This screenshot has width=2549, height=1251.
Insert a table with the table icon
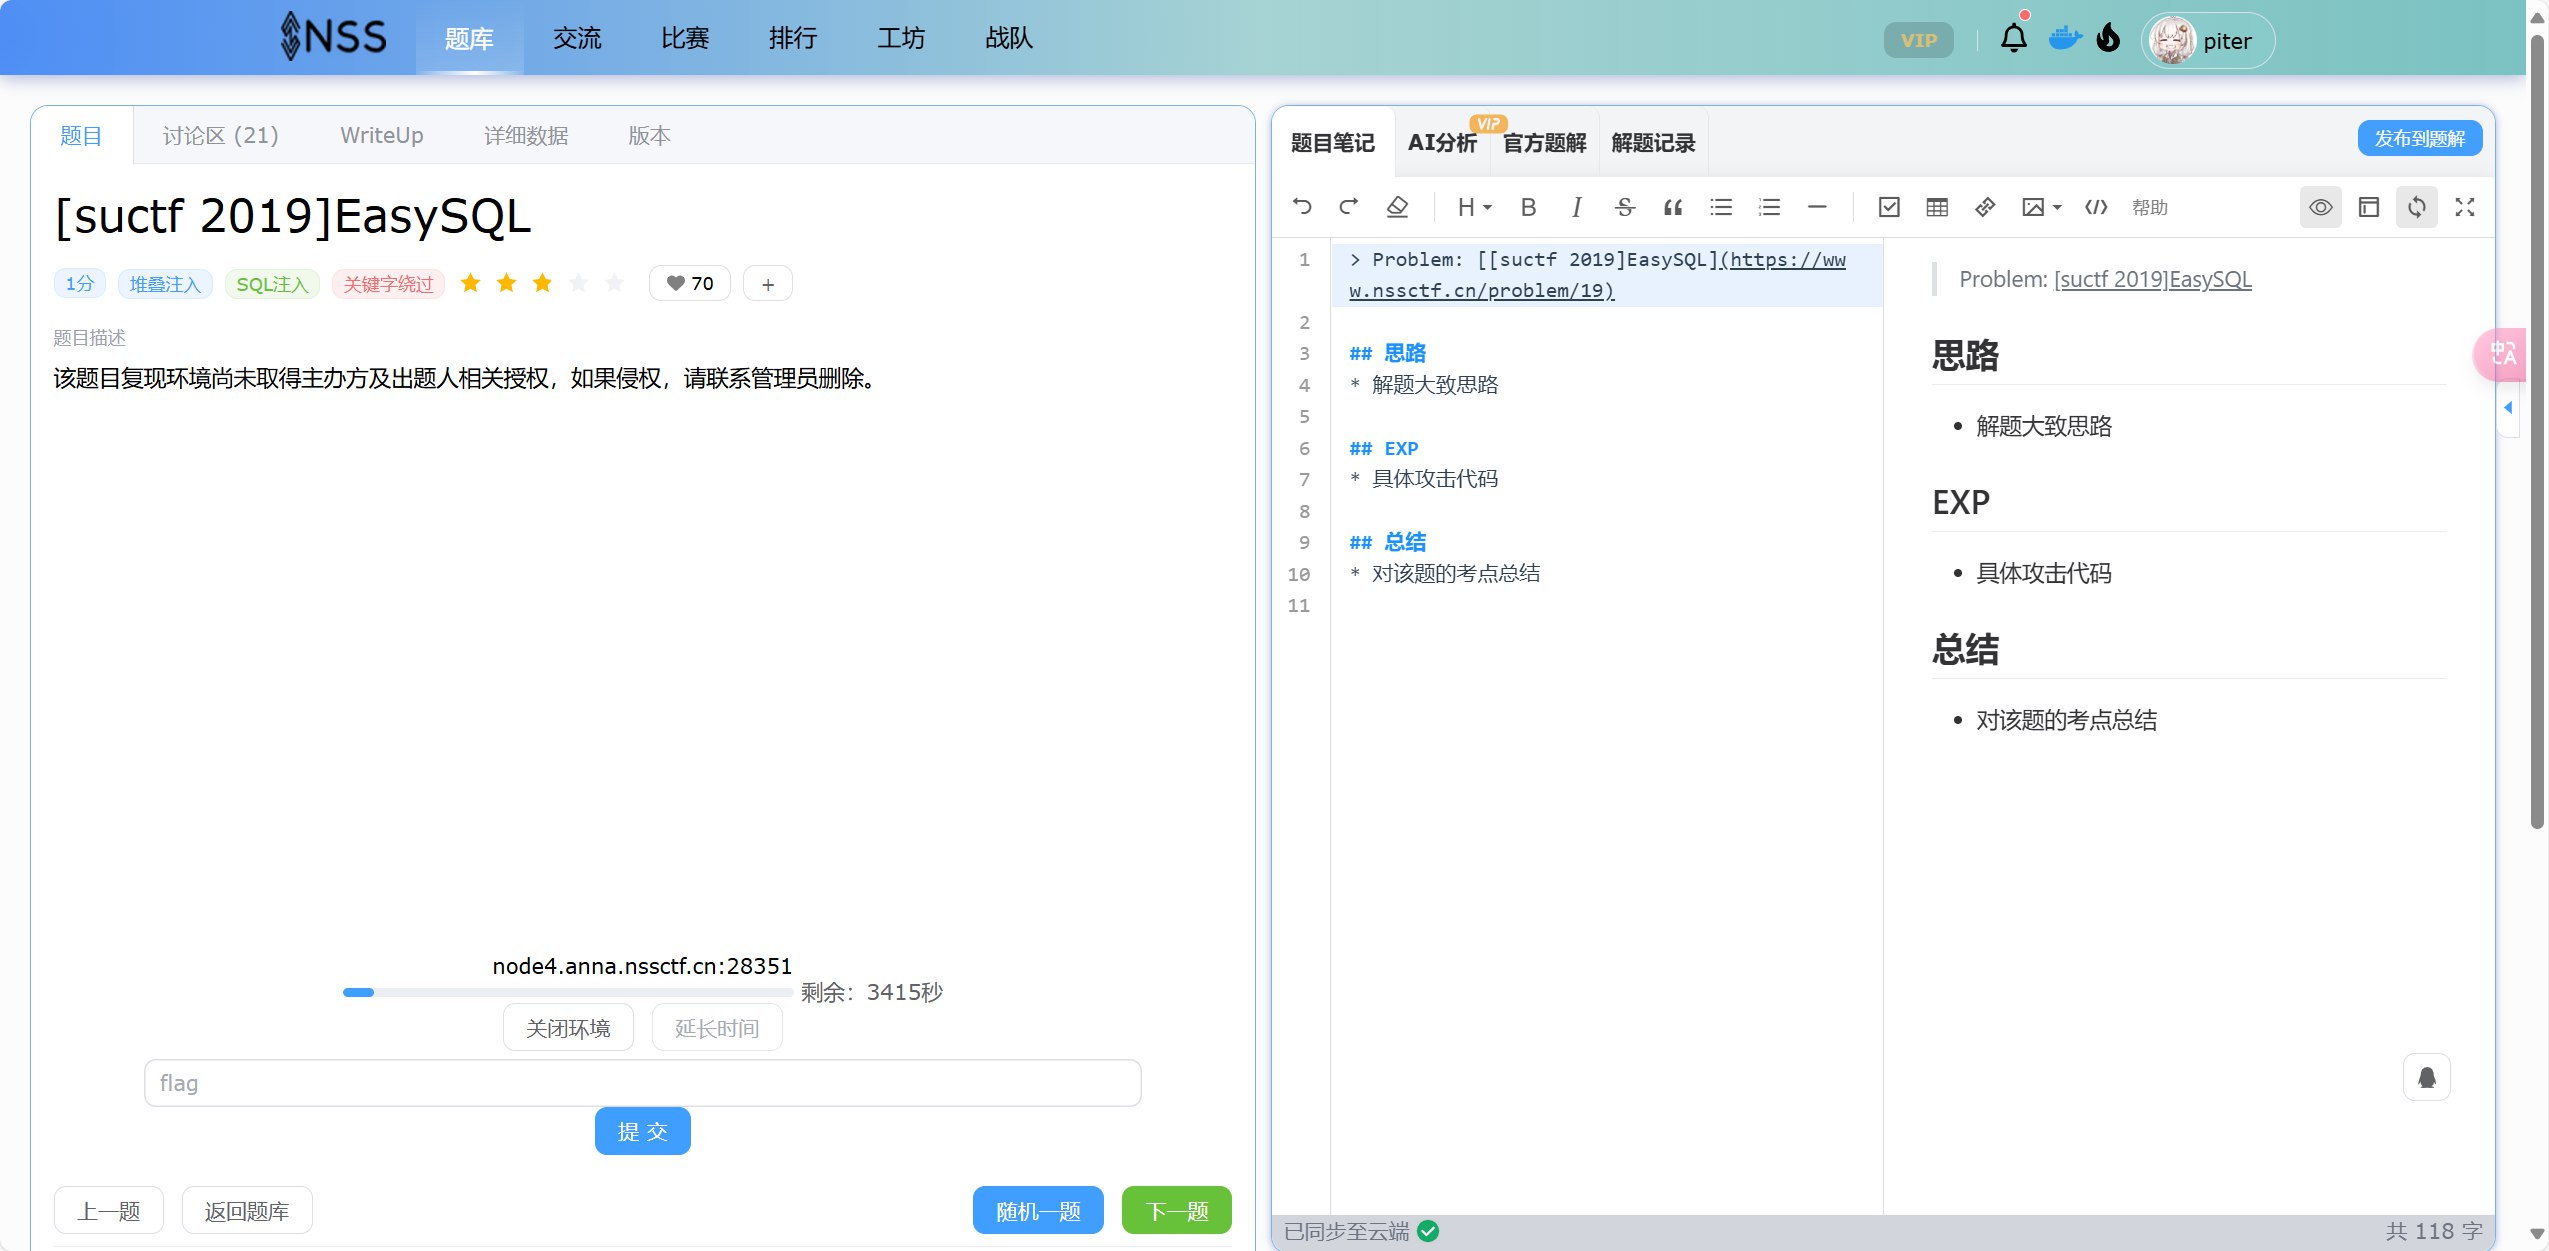coord(1937,207)
